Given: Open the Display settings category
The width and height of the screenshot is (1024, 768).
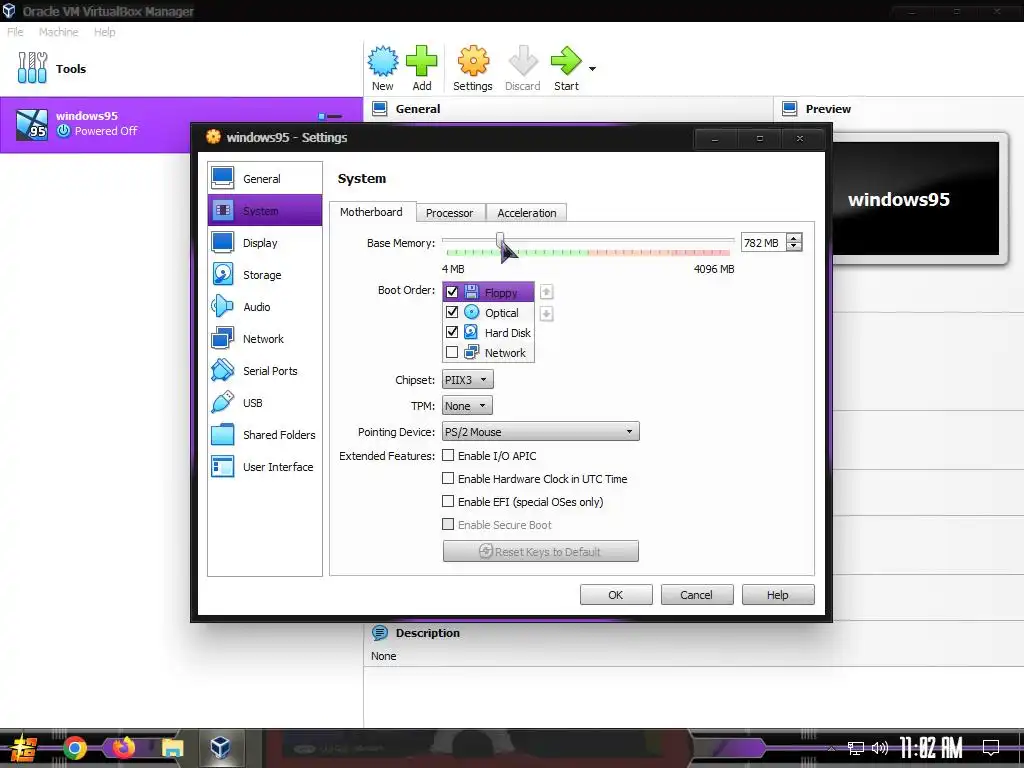Looking at the screenshot, I should pos(264,242).
